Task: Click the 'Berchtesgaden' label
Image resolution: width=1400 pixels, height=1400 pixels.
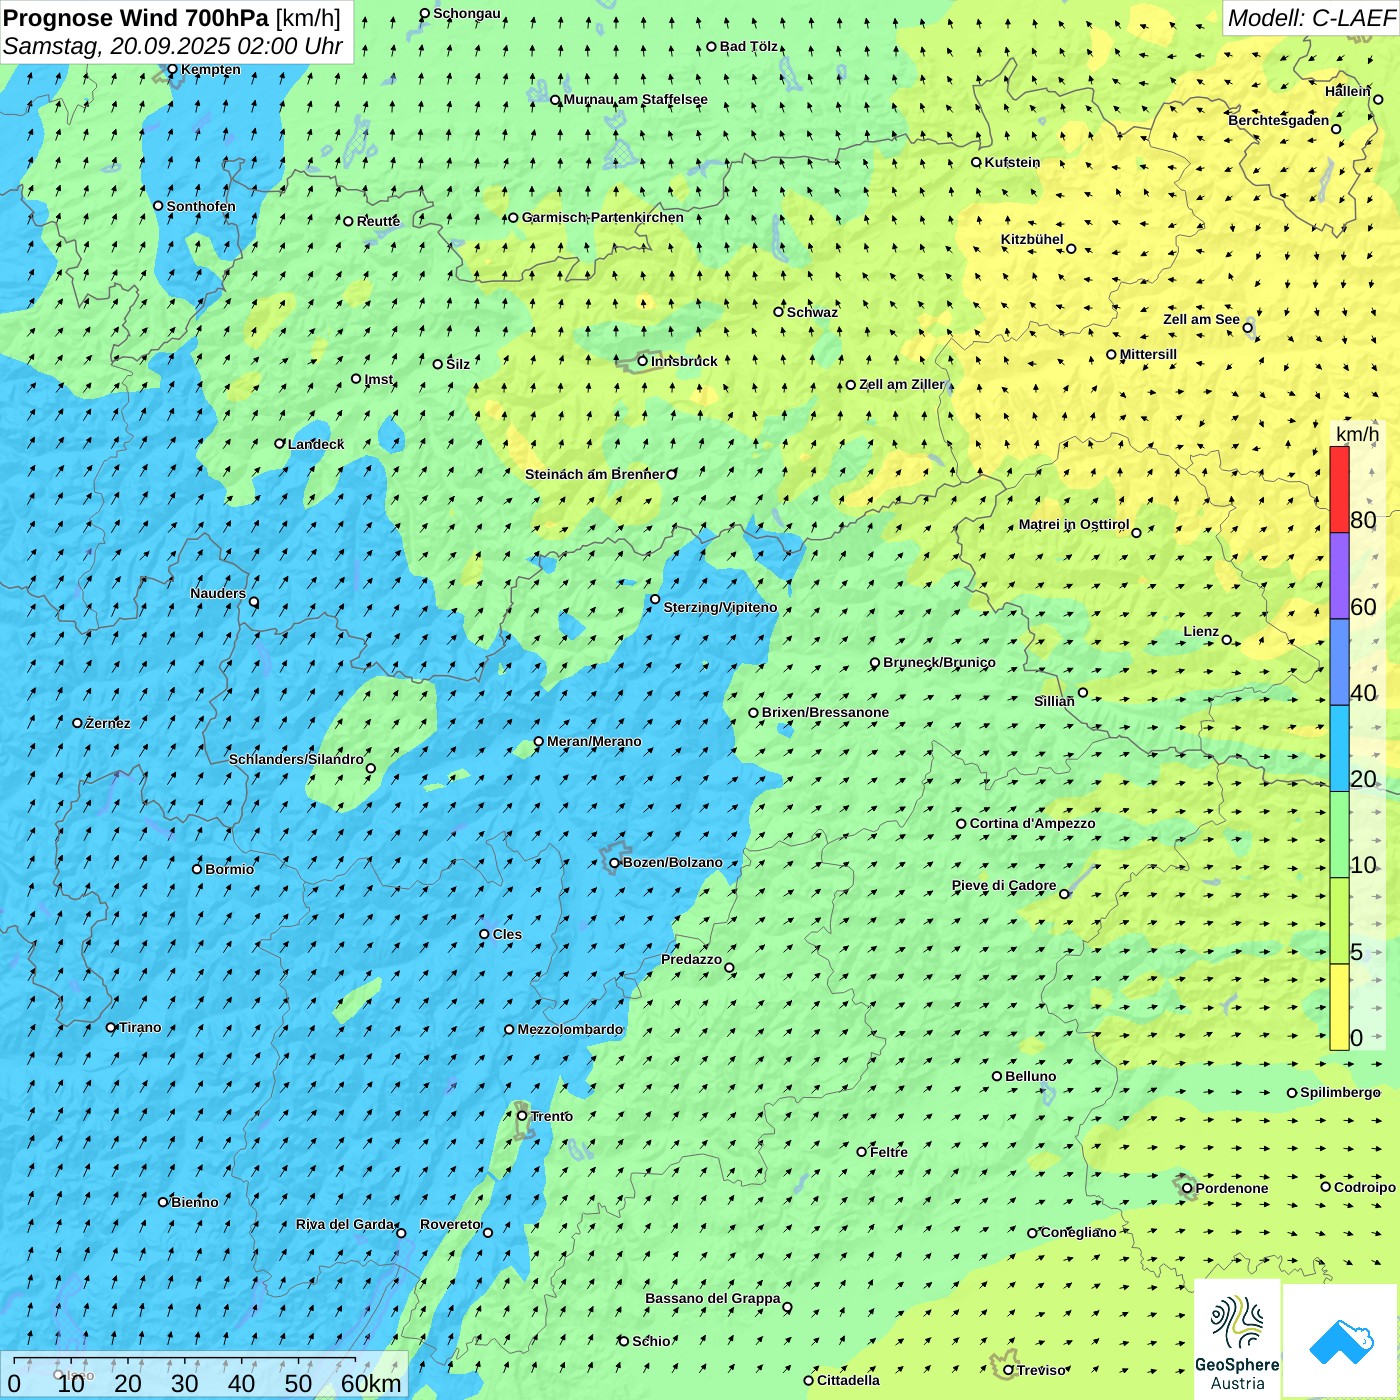Action: pyautogui.click(x=1279, y=120)
